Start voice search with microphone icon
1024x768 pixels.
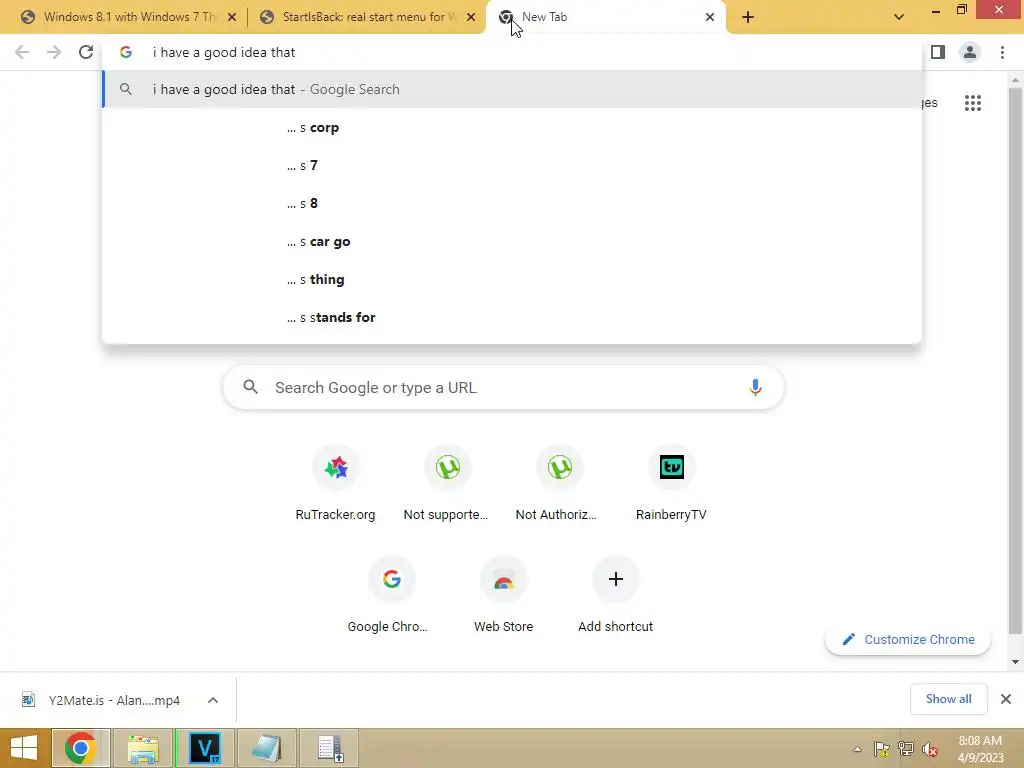755,387
